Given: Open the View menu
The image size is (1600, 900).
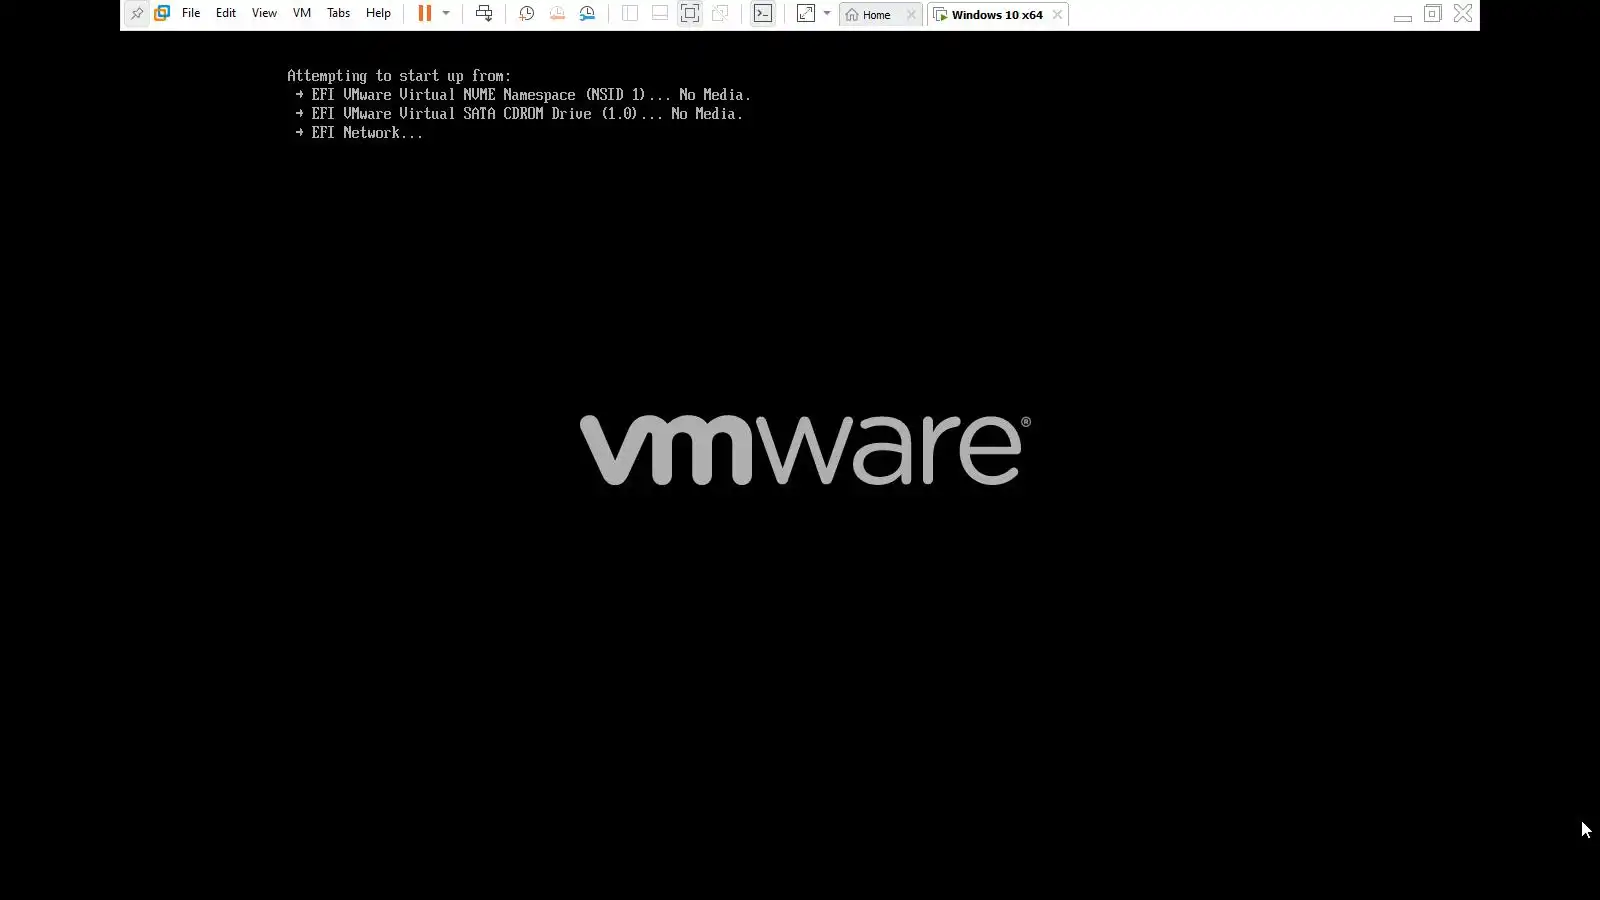Looking at the screenshot, I should 264,14.
